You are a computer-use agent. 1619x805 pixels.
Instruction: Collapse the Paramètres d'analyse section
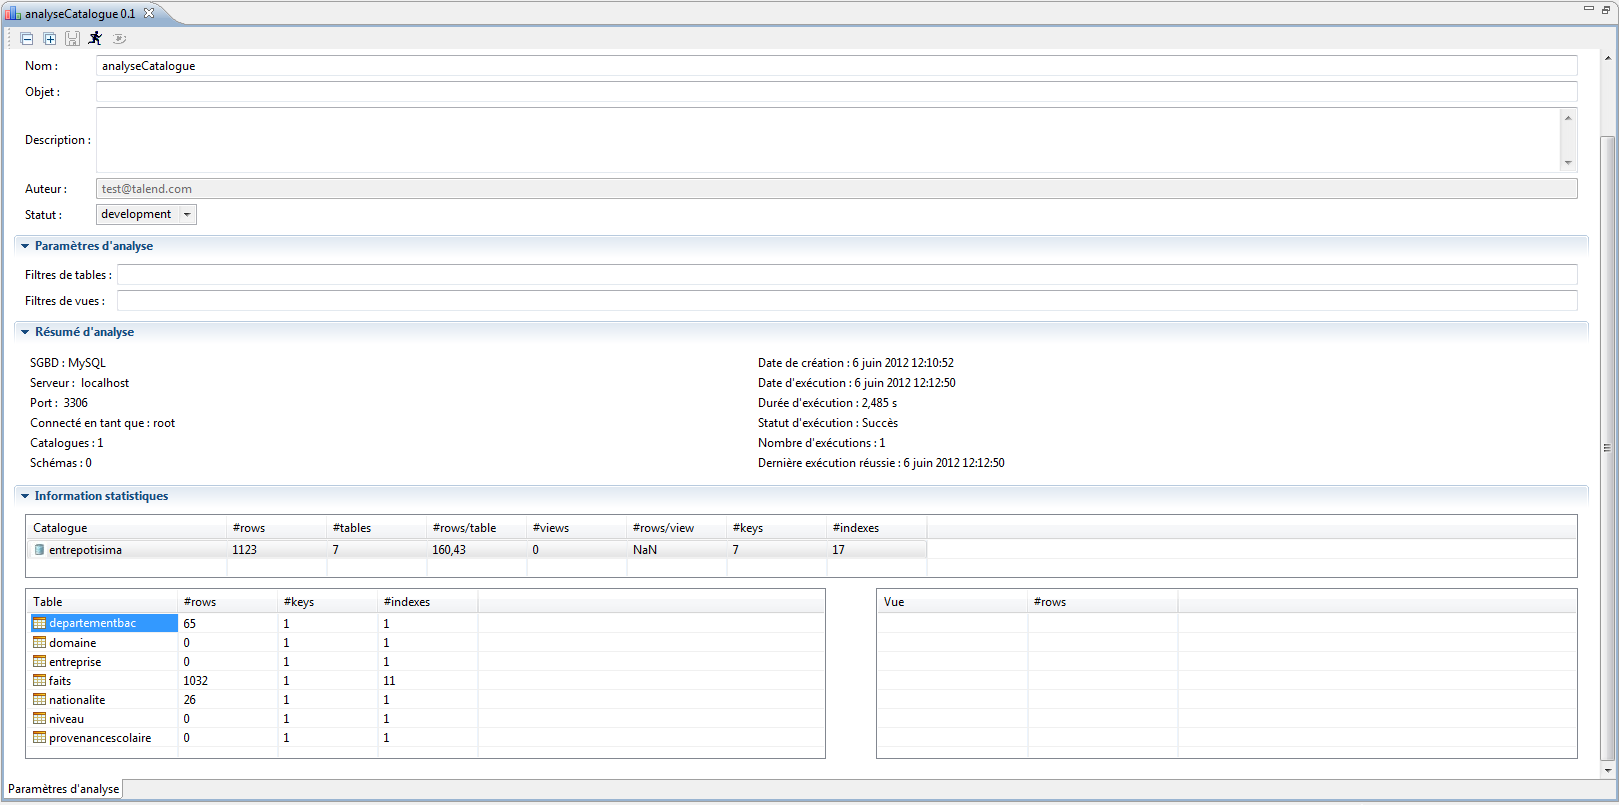coord(25,246)
